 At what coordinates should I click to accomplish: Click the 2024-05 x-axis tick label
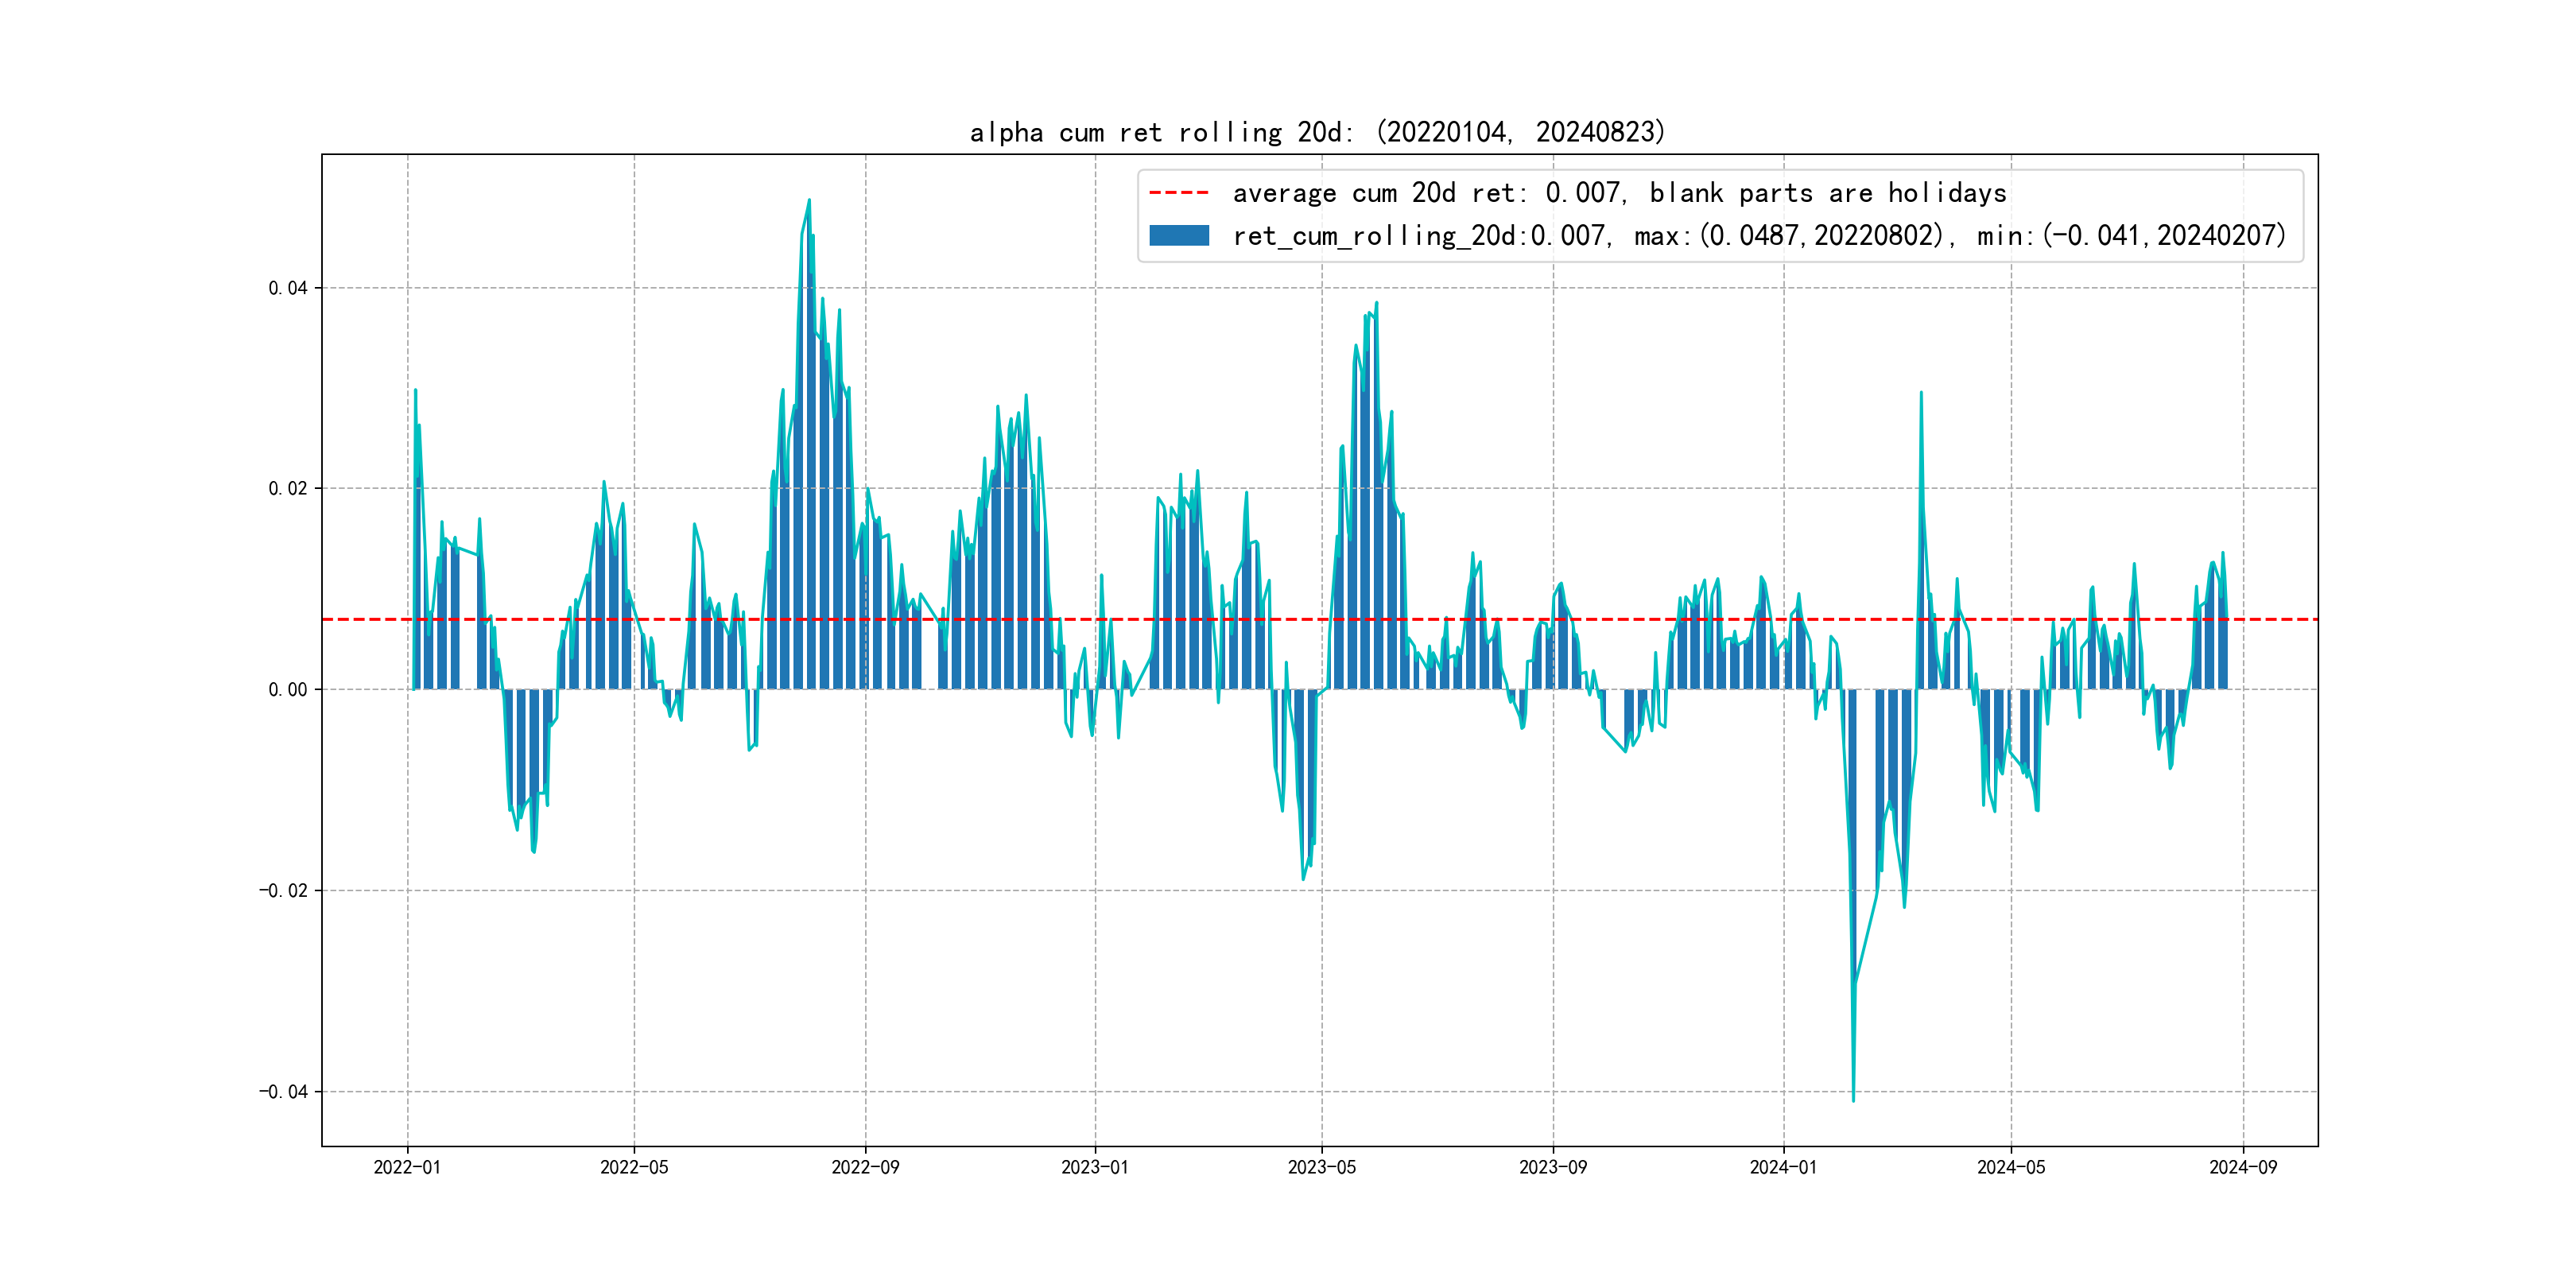2011,1167
